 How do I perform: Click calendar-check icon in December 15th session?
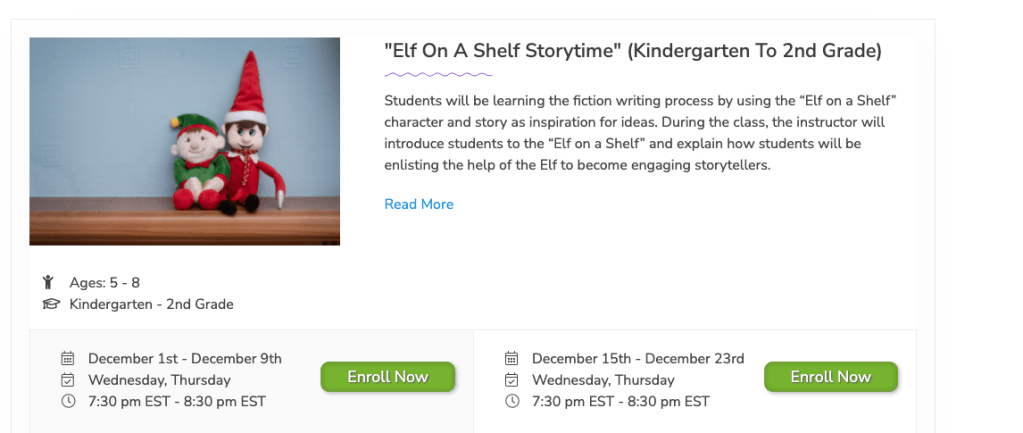tap(512, 380)
